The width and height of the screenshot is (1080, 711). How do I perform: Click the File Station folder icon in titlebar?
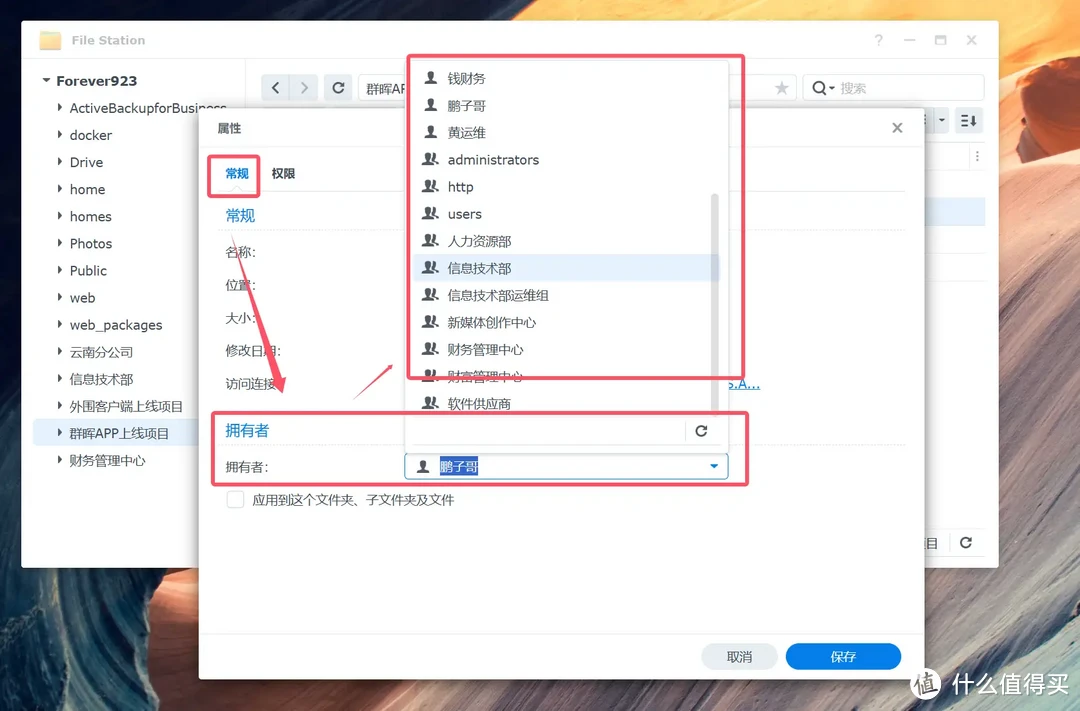pos(49,39)
